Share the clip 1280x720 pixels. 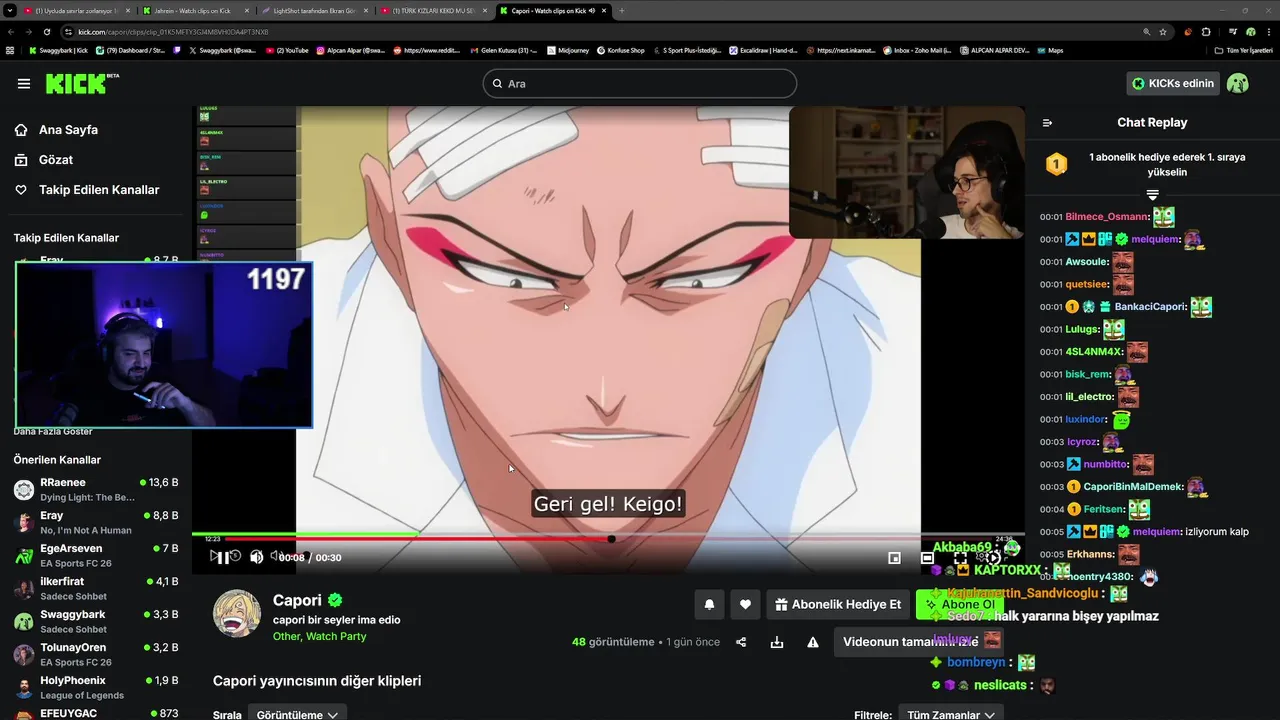tap(741, 642)
